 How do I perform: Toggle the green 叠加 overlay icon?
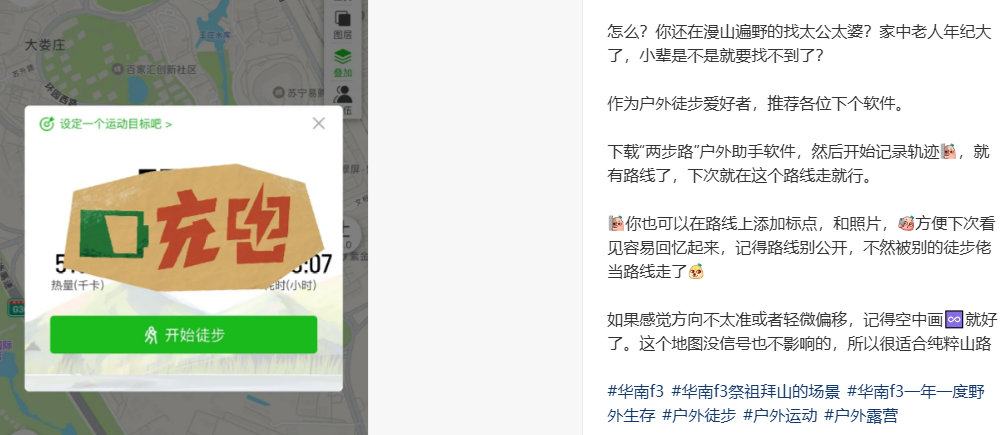(343, 63)
